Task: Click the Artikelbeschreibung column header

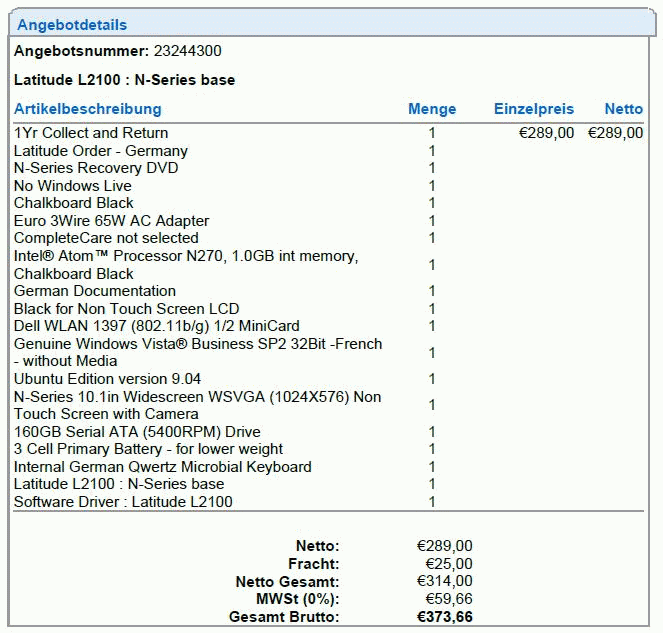Action: click(x=88, y=109)
